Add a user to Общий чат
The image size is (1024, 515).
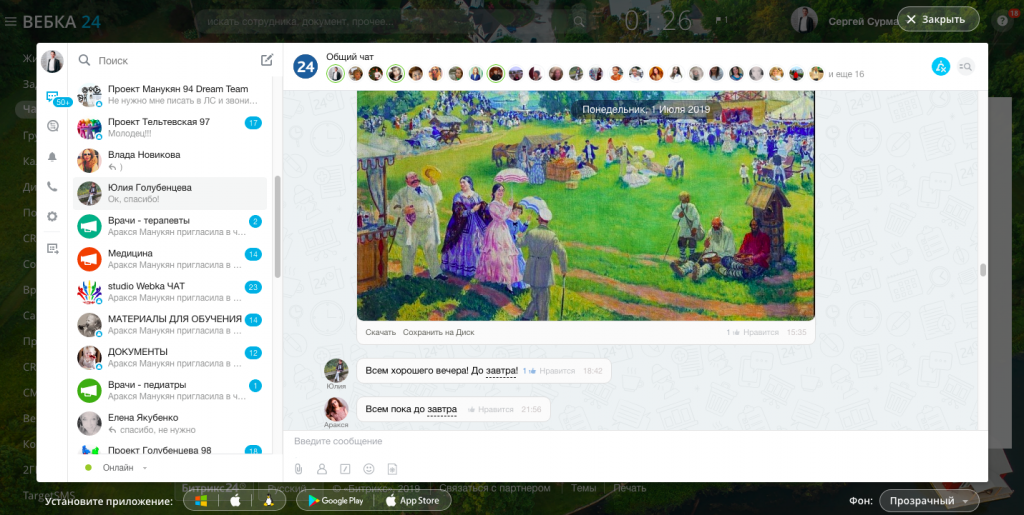pyautogui.click(x=940, y=66)
